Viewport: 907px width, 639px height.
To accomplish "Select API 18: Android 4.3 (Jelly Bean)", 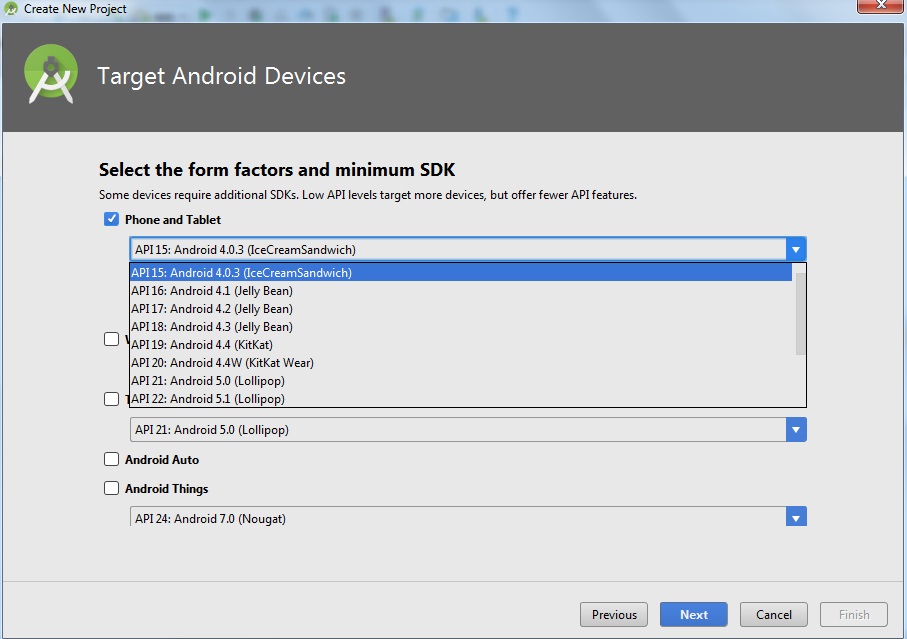I will [460, 326].
